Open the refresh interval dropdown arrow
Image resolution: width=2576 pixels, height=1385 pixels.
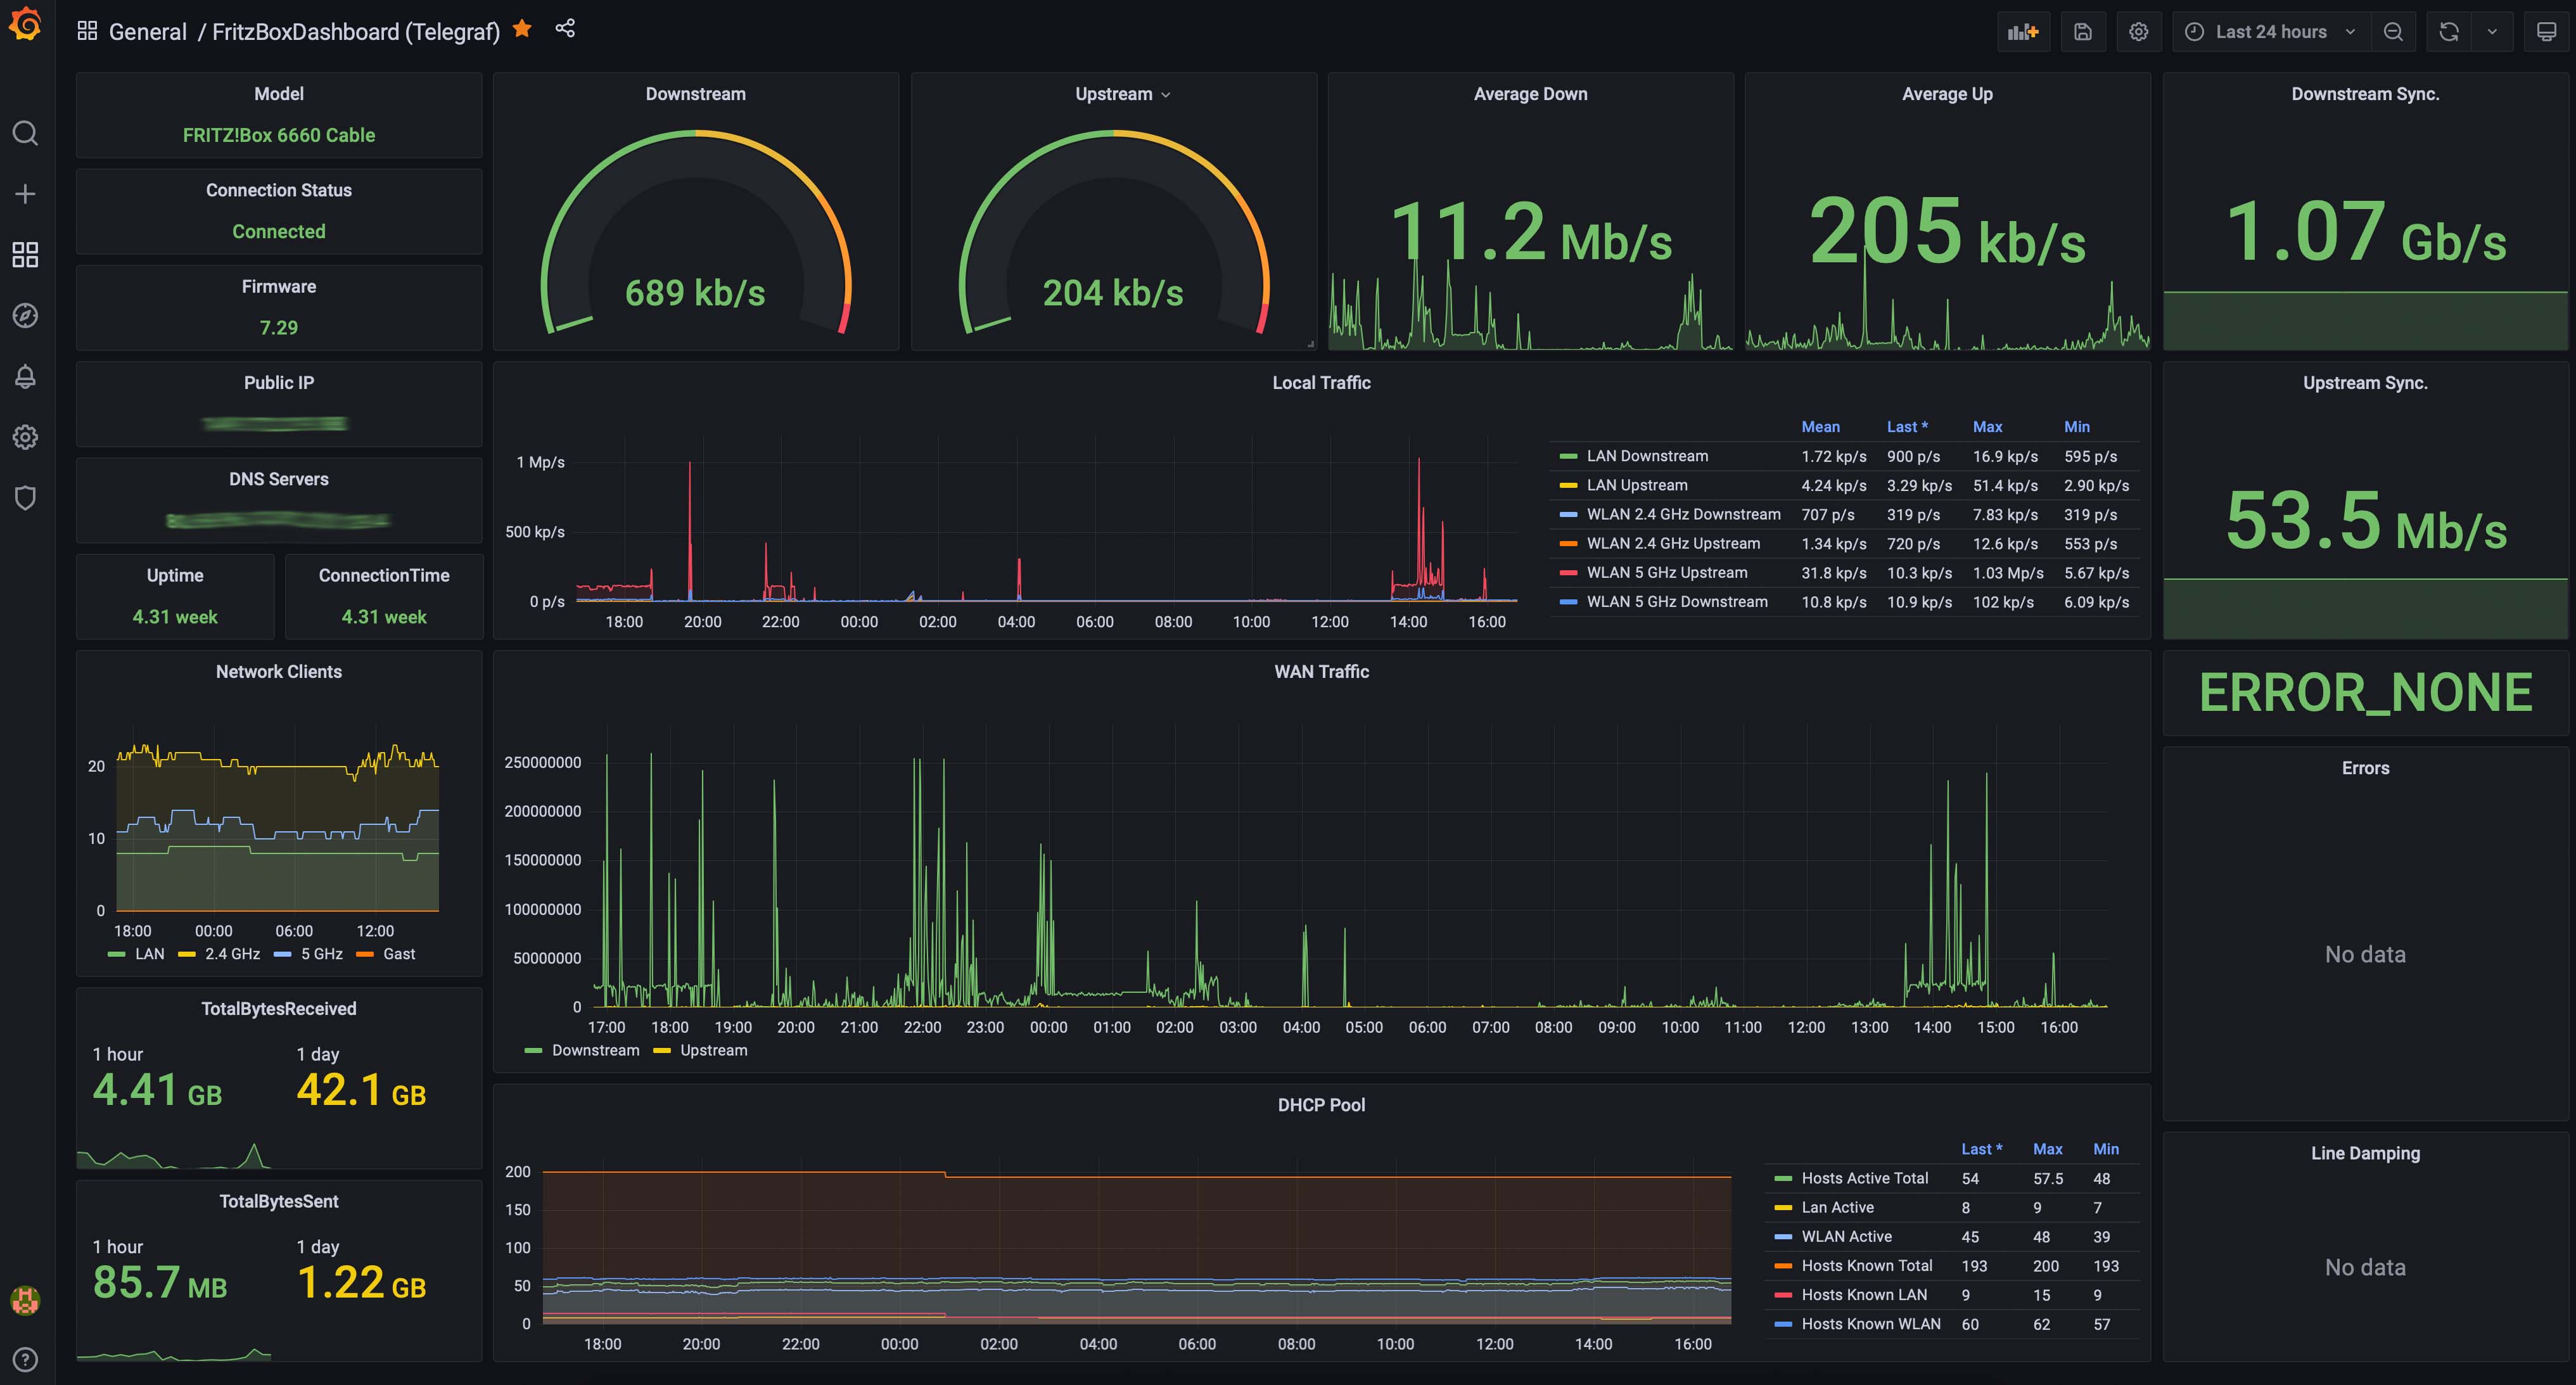pyautogui.click(x=2492, y=31)
